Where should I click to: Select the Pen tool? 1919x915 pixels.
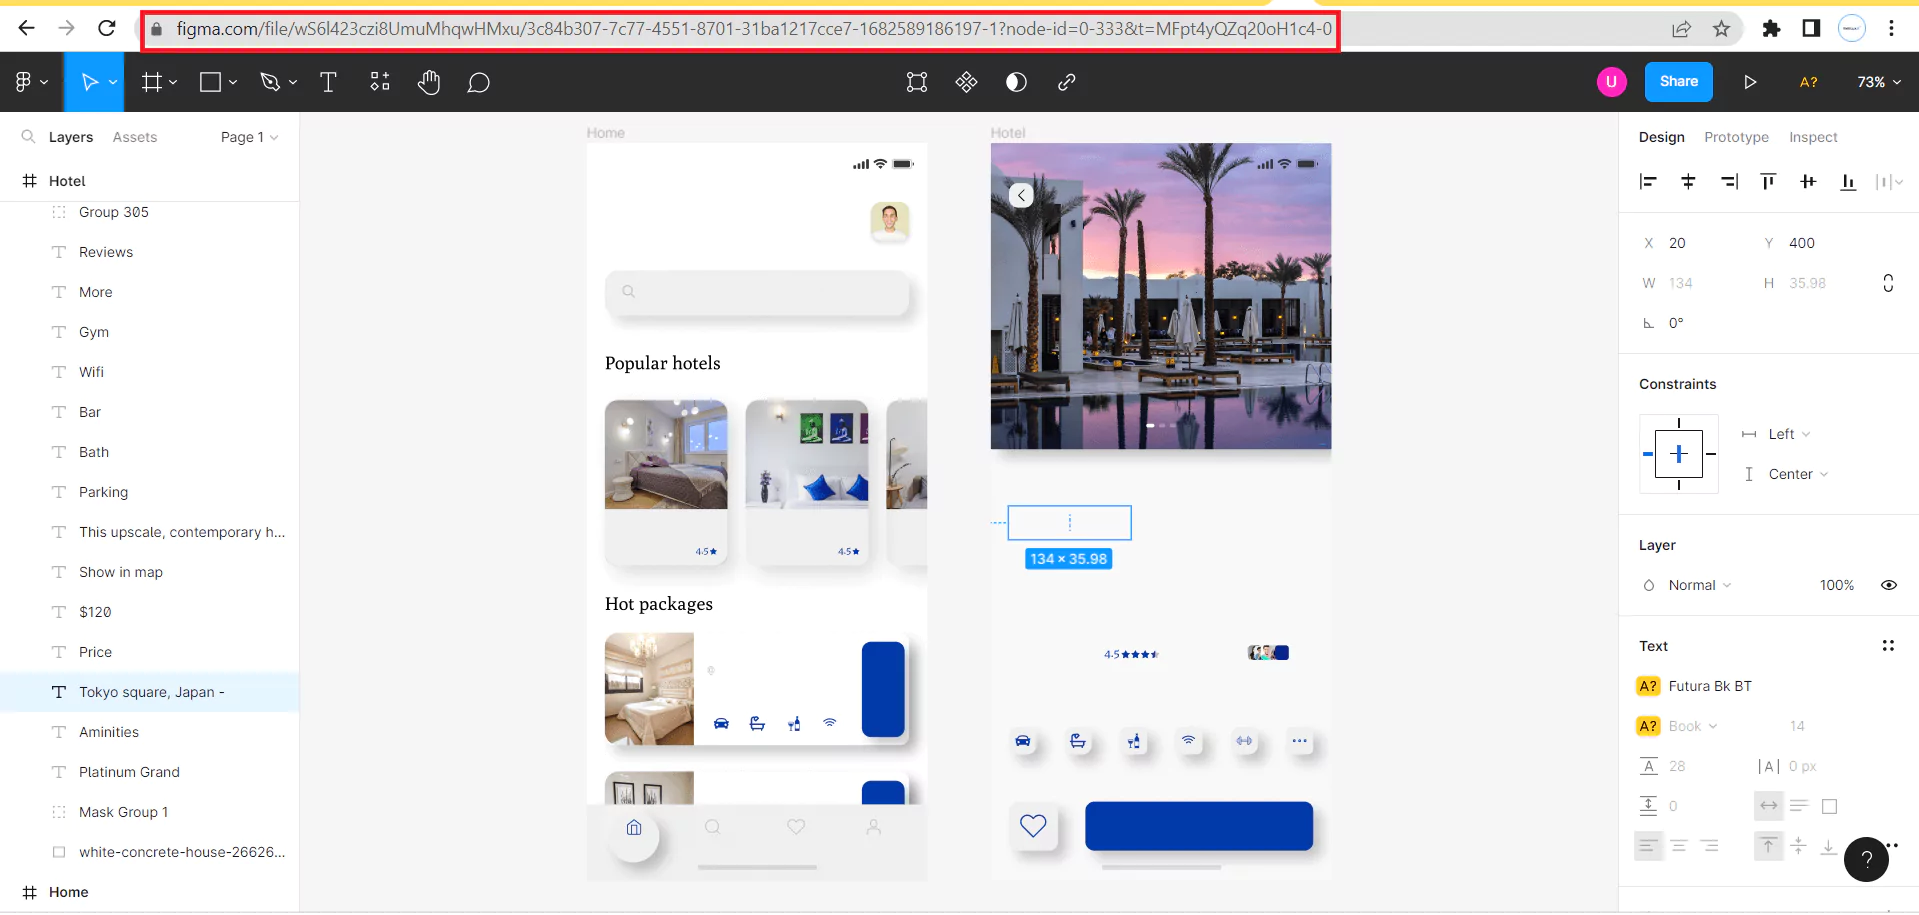click(271, 82)
